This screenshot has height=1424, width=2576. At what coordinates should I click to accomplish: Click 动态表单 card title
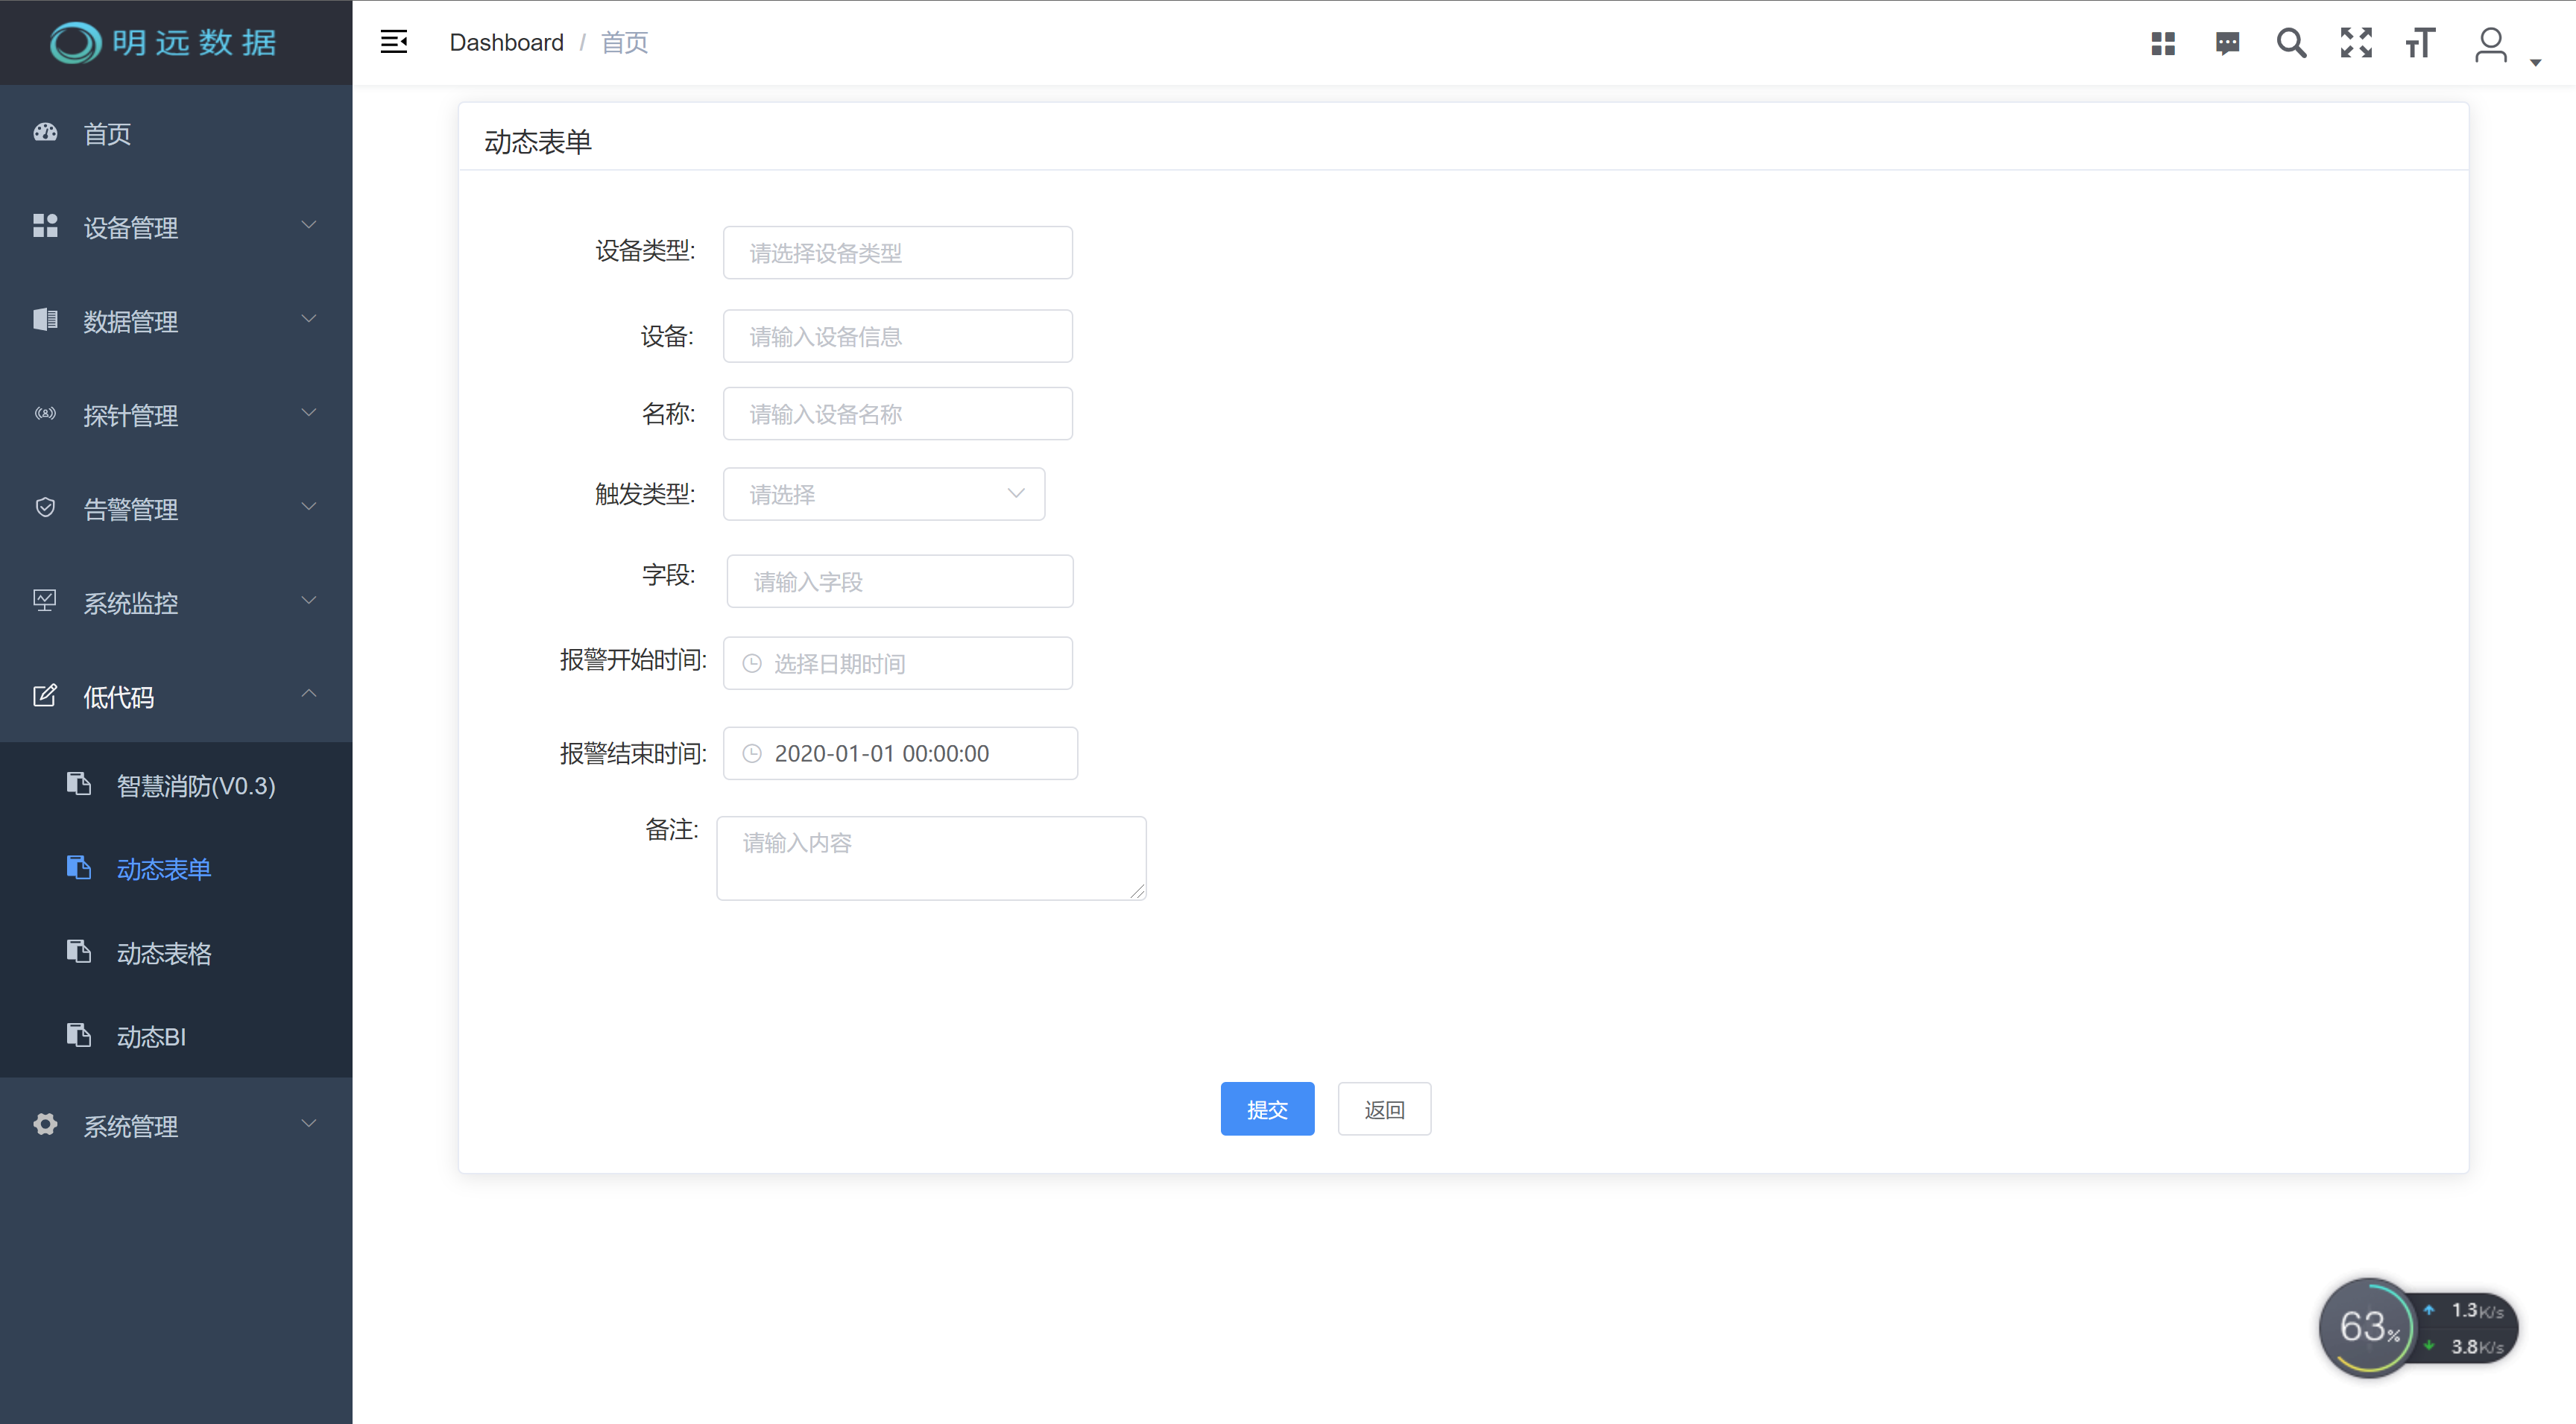coord(537,141)
